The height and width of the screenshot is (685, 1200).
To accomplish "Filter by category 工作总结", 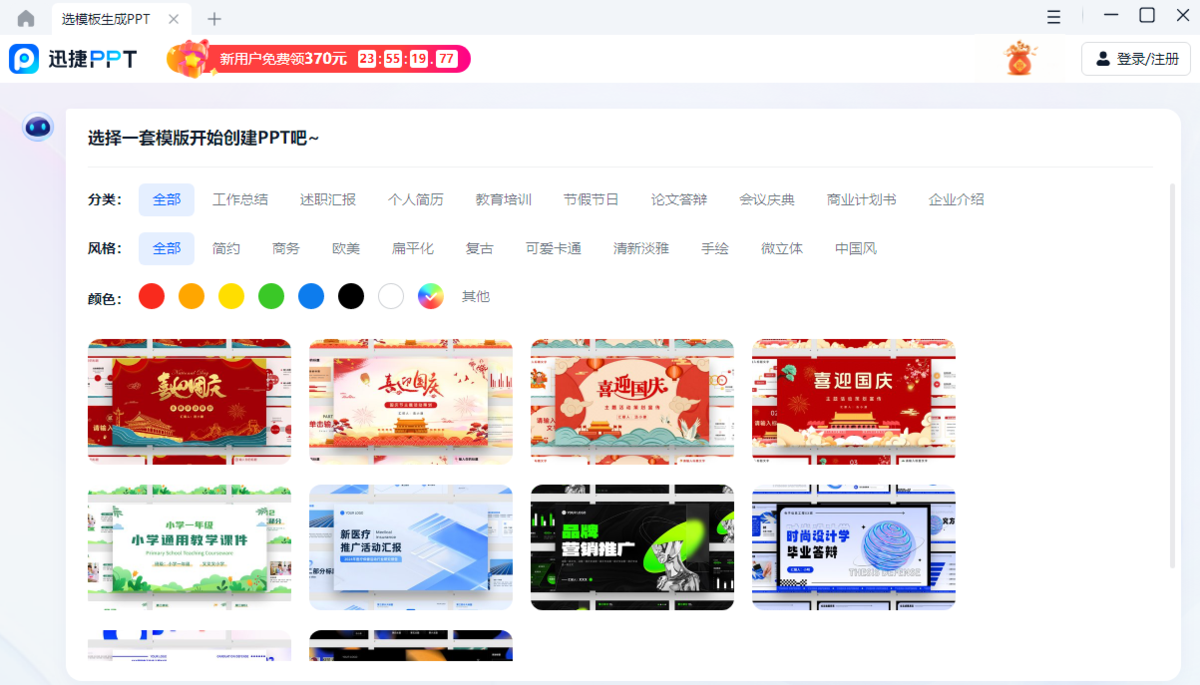I will 240,199.
